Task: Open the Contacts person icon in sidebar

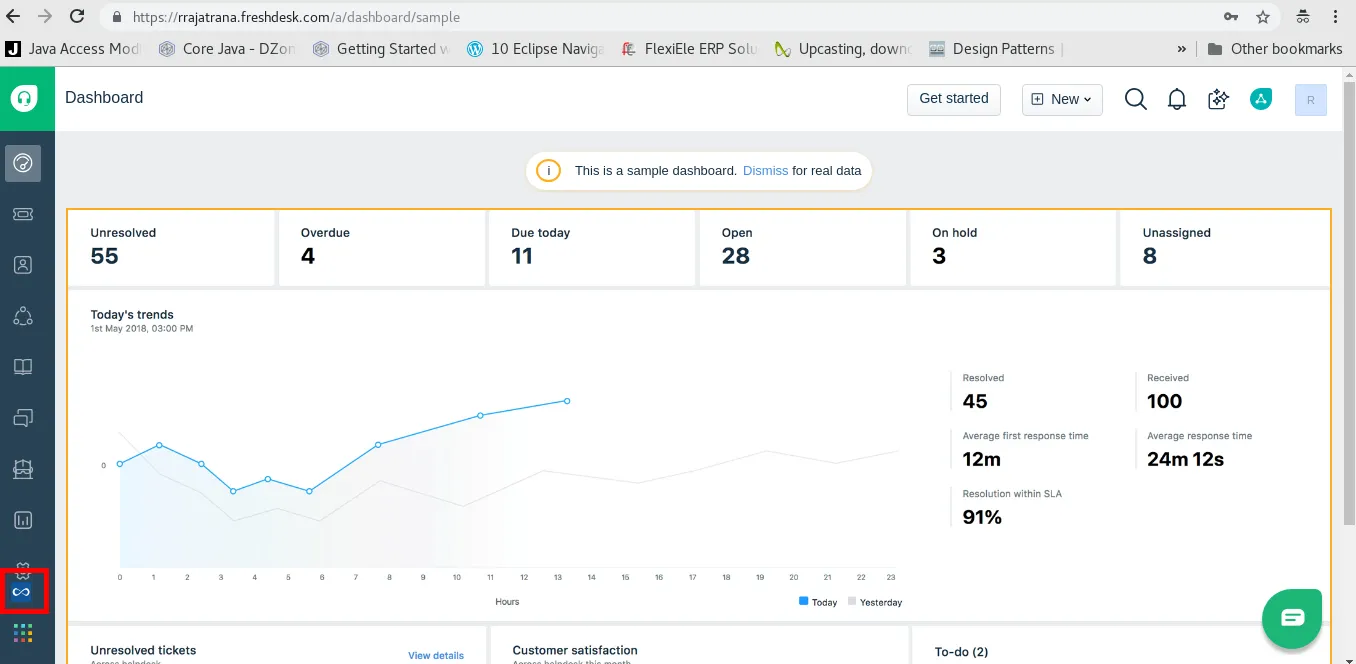Action: click(23, 265)
